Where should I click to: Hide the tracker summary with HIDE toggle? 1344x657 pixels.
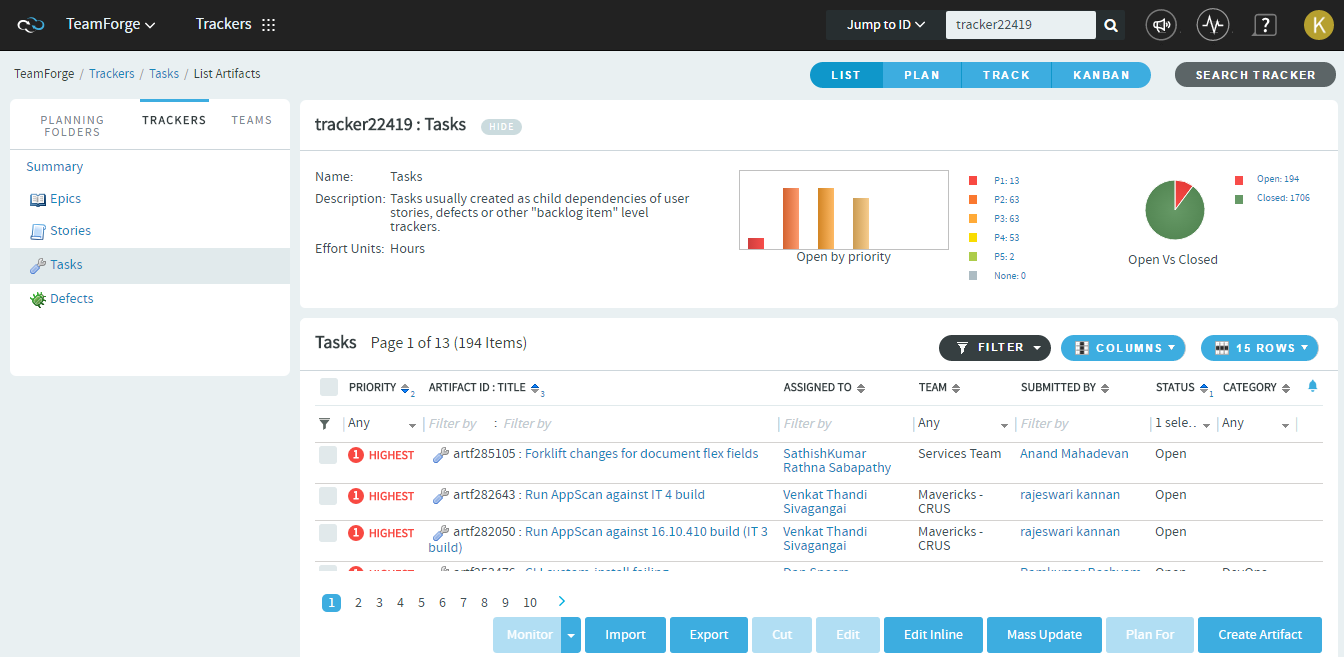point(501,126)
